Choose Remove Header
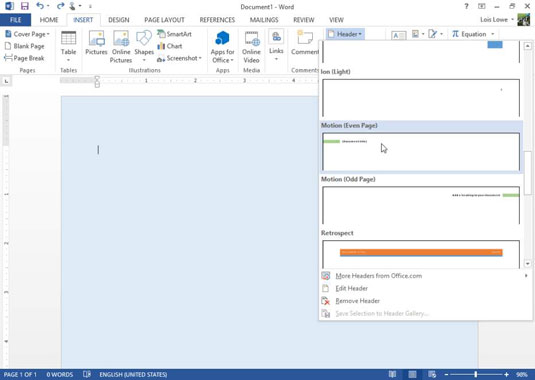Image resolution: width=535 pixels, height=380 pixels. pyautogui.click(x=425, y=301)
